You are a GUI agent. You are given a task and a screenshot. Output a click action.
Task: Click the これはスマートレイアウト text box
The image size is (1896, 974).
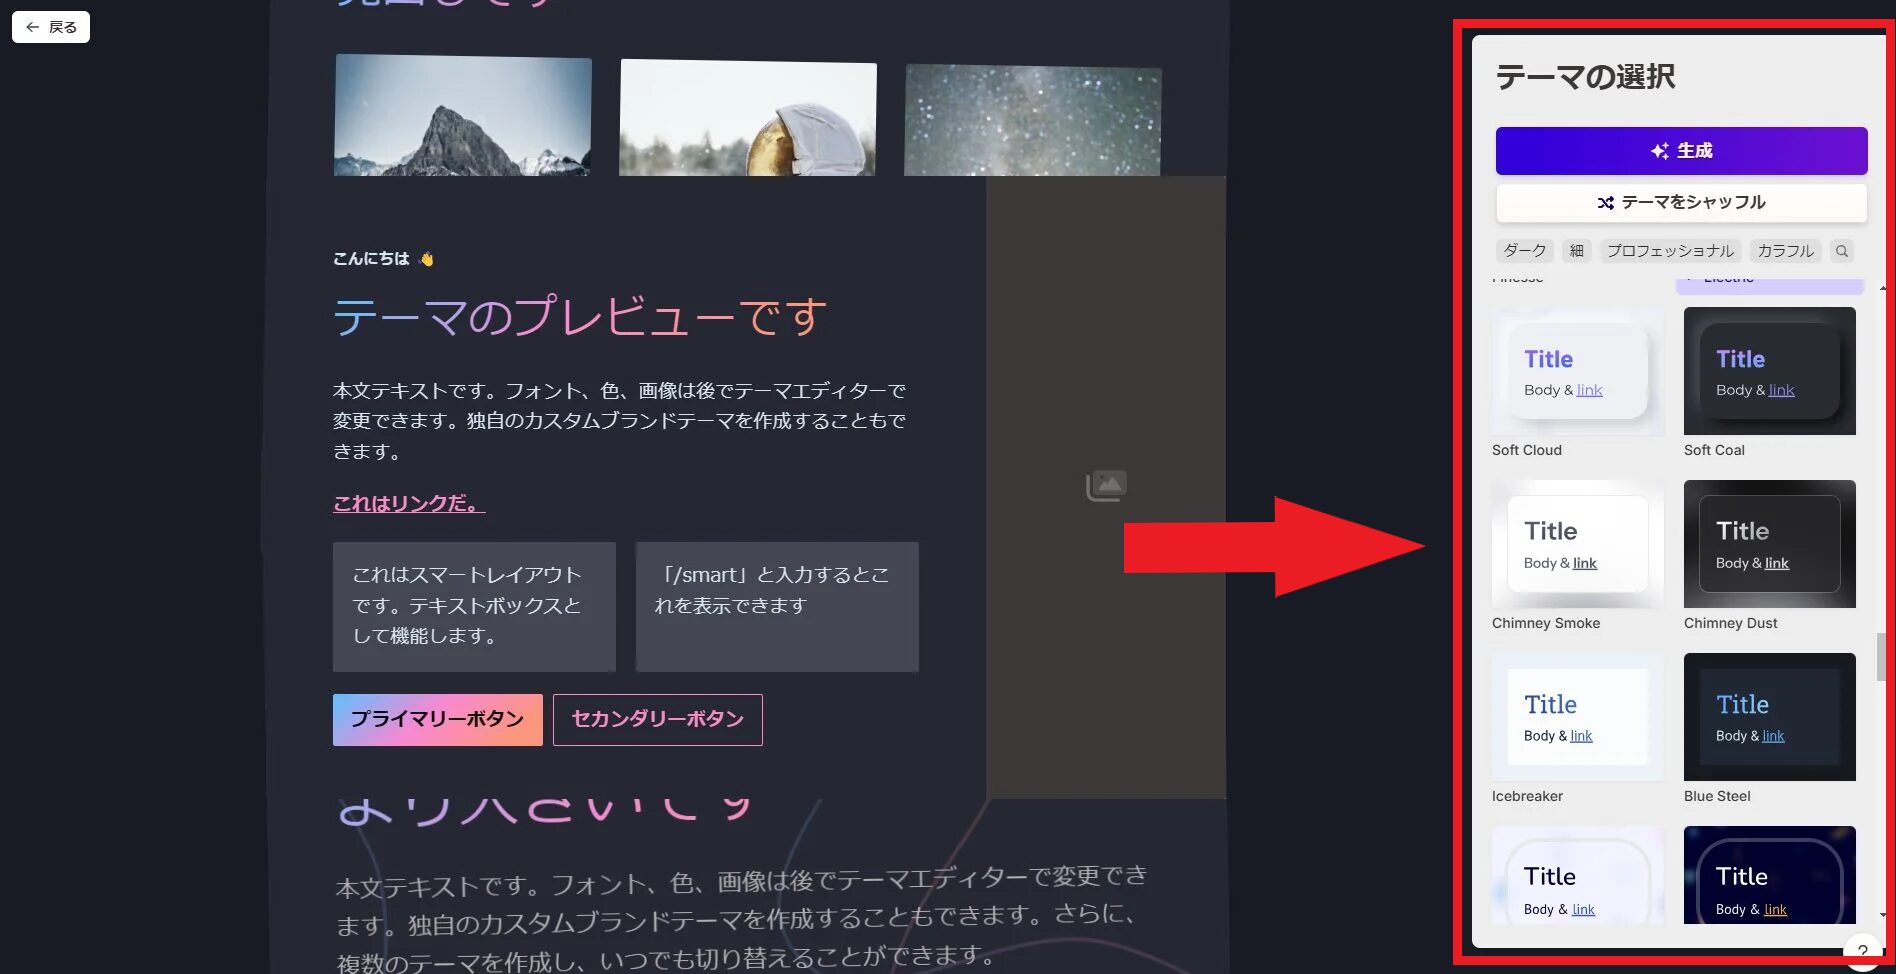(474, 607)
